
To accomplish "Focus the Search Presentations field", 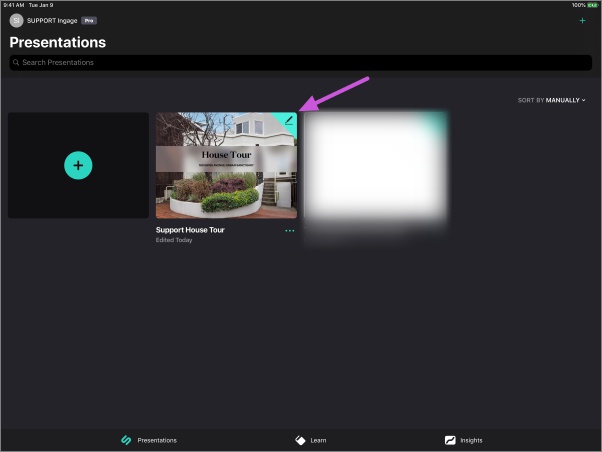I will (301, 62).
